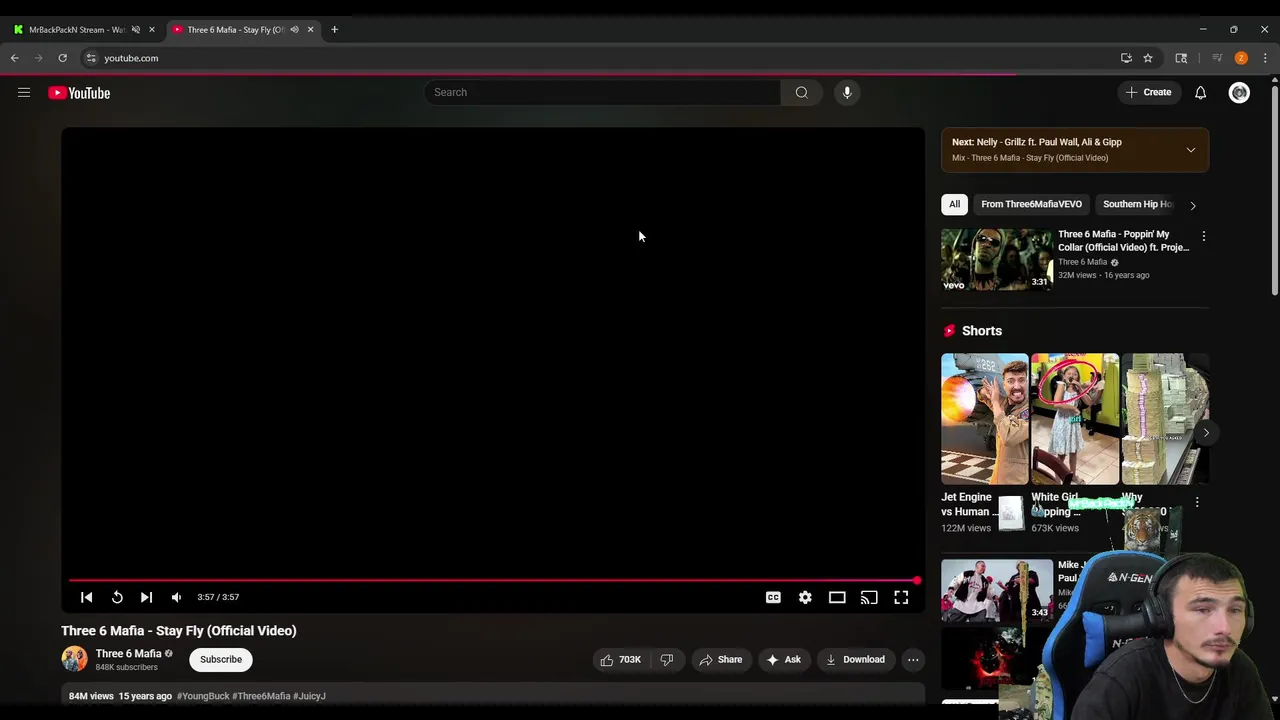Mute the MrBackPackN tab audio icon
This screenshot has height=720, width=1280.
(136, 29)
